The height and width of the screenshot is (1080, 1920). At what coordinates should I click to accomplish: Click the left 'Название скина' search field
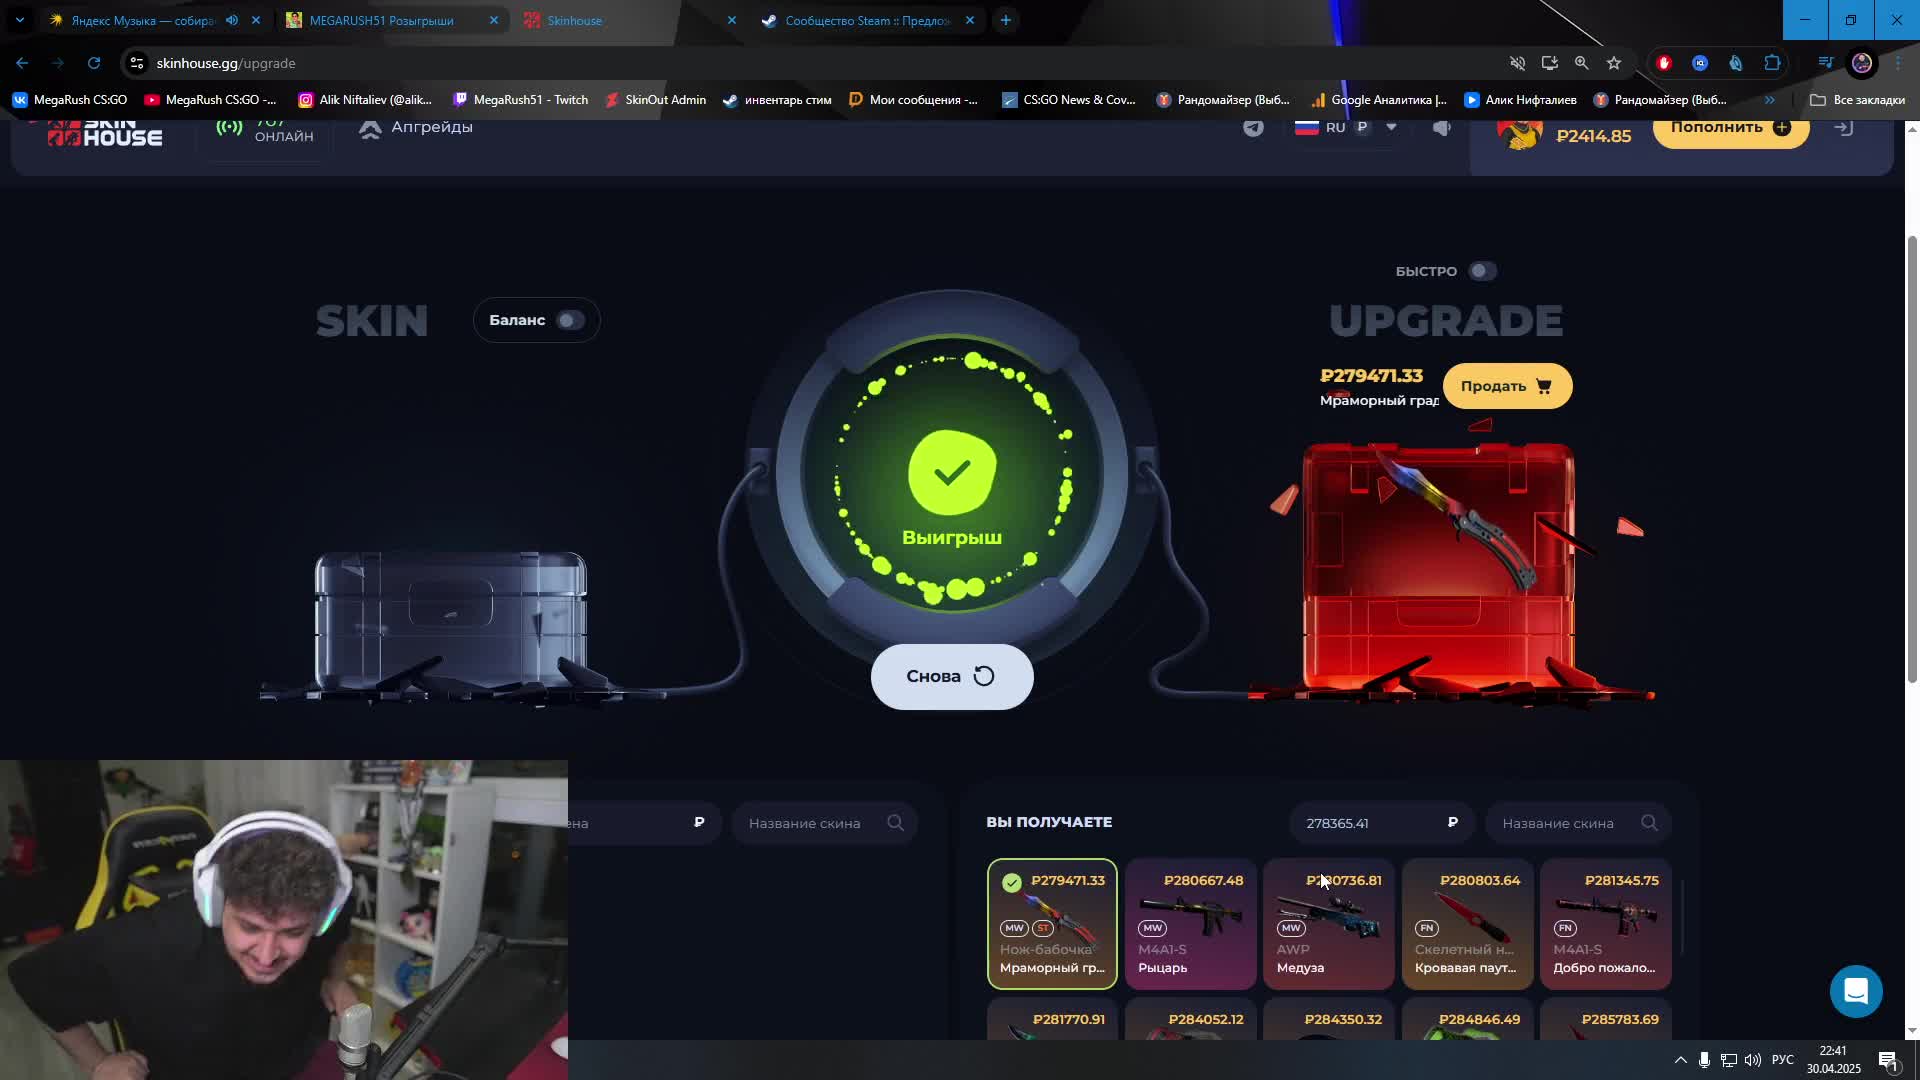click(824, 823)
